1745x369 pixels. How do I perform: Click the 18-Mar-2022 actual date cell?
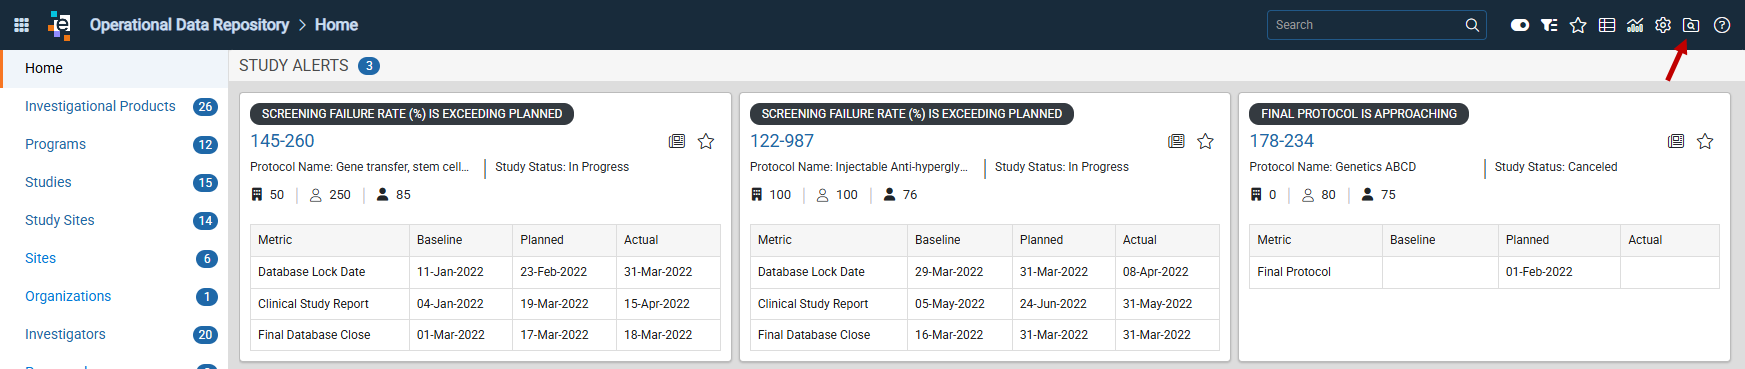(668, 335)
